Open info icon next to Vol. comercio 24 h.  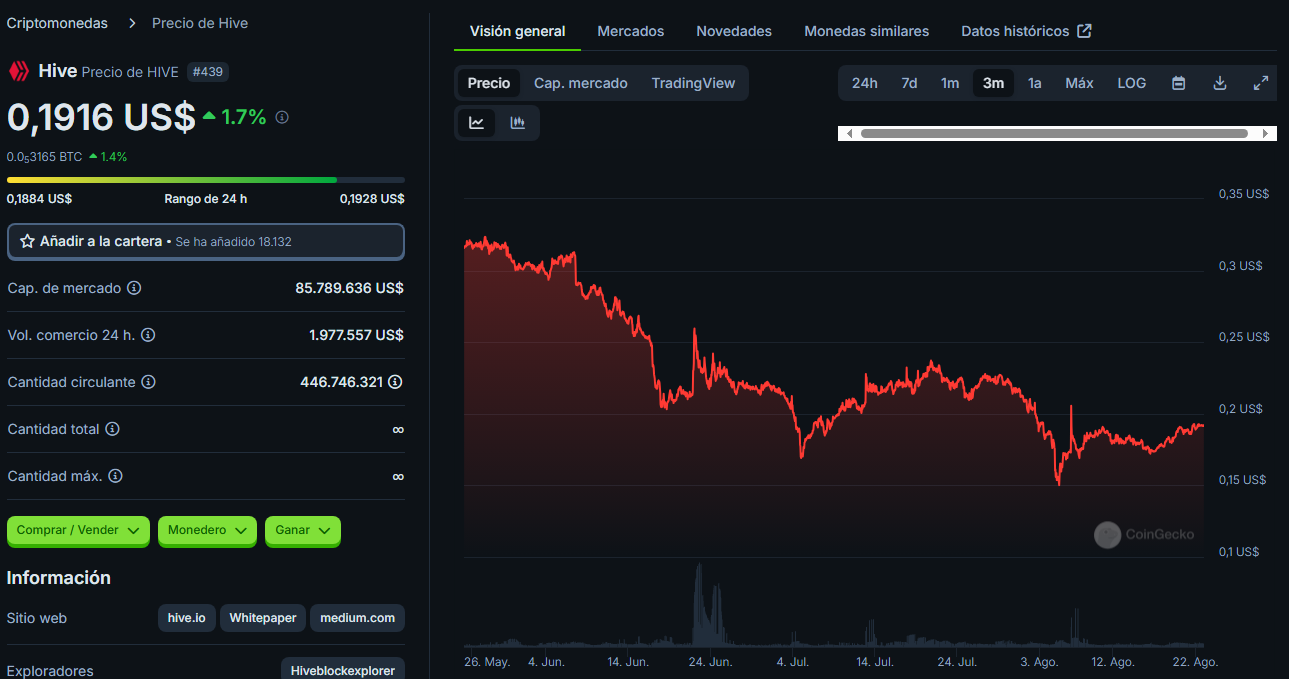pos(148,335)
